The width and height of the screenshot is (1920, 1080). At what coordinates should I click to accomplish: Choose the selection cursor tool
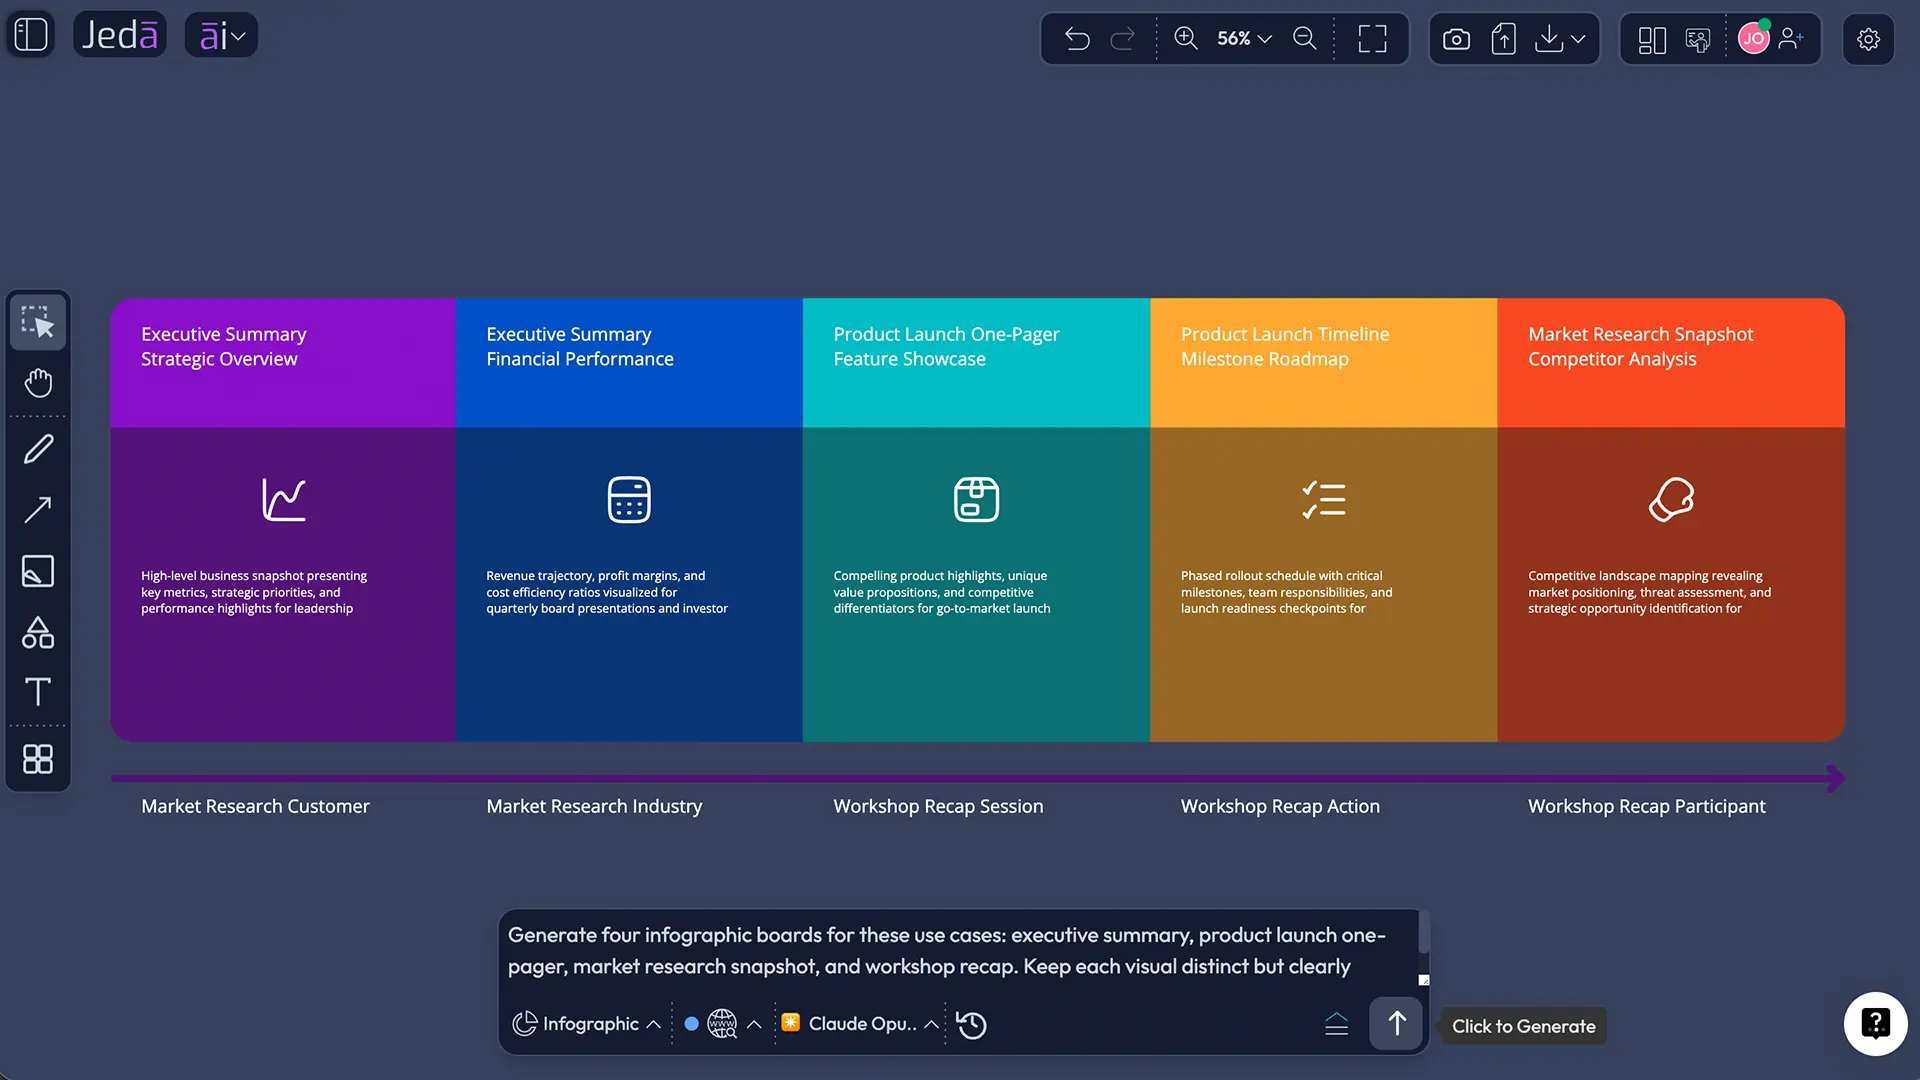(x=38, y=322)
